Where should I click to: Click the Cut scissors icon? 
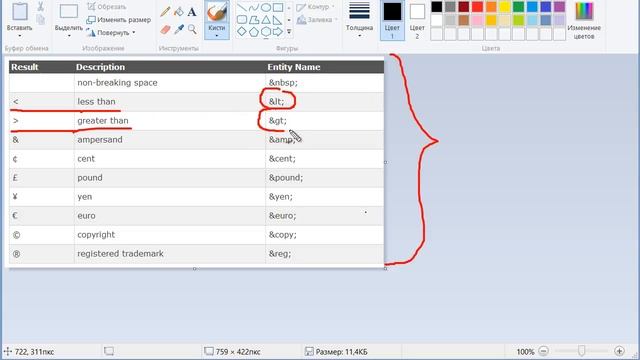(40, 6)
